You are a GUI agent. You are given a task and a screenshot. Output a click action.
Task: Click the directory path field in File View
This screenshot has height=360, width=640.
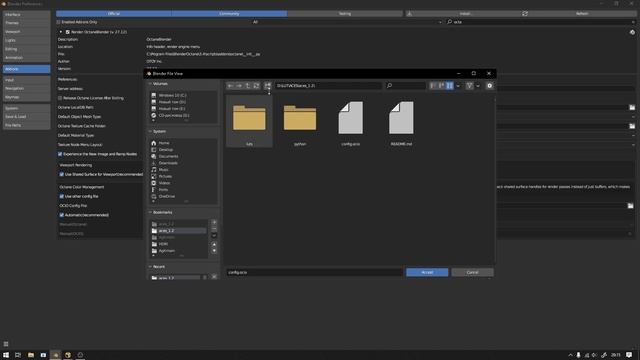329,86
